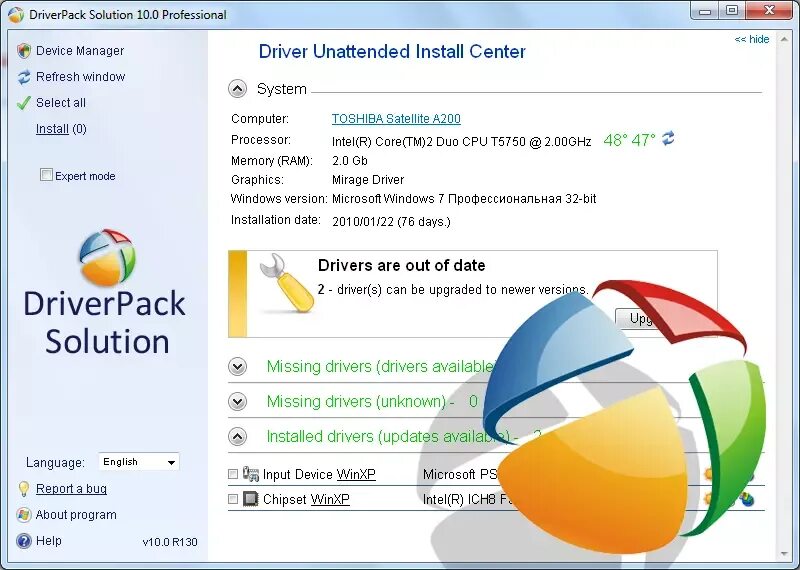Click Missing drivers (unknown) heading text
The width and height of the screenshot is (800, 570).
point(356,402)
